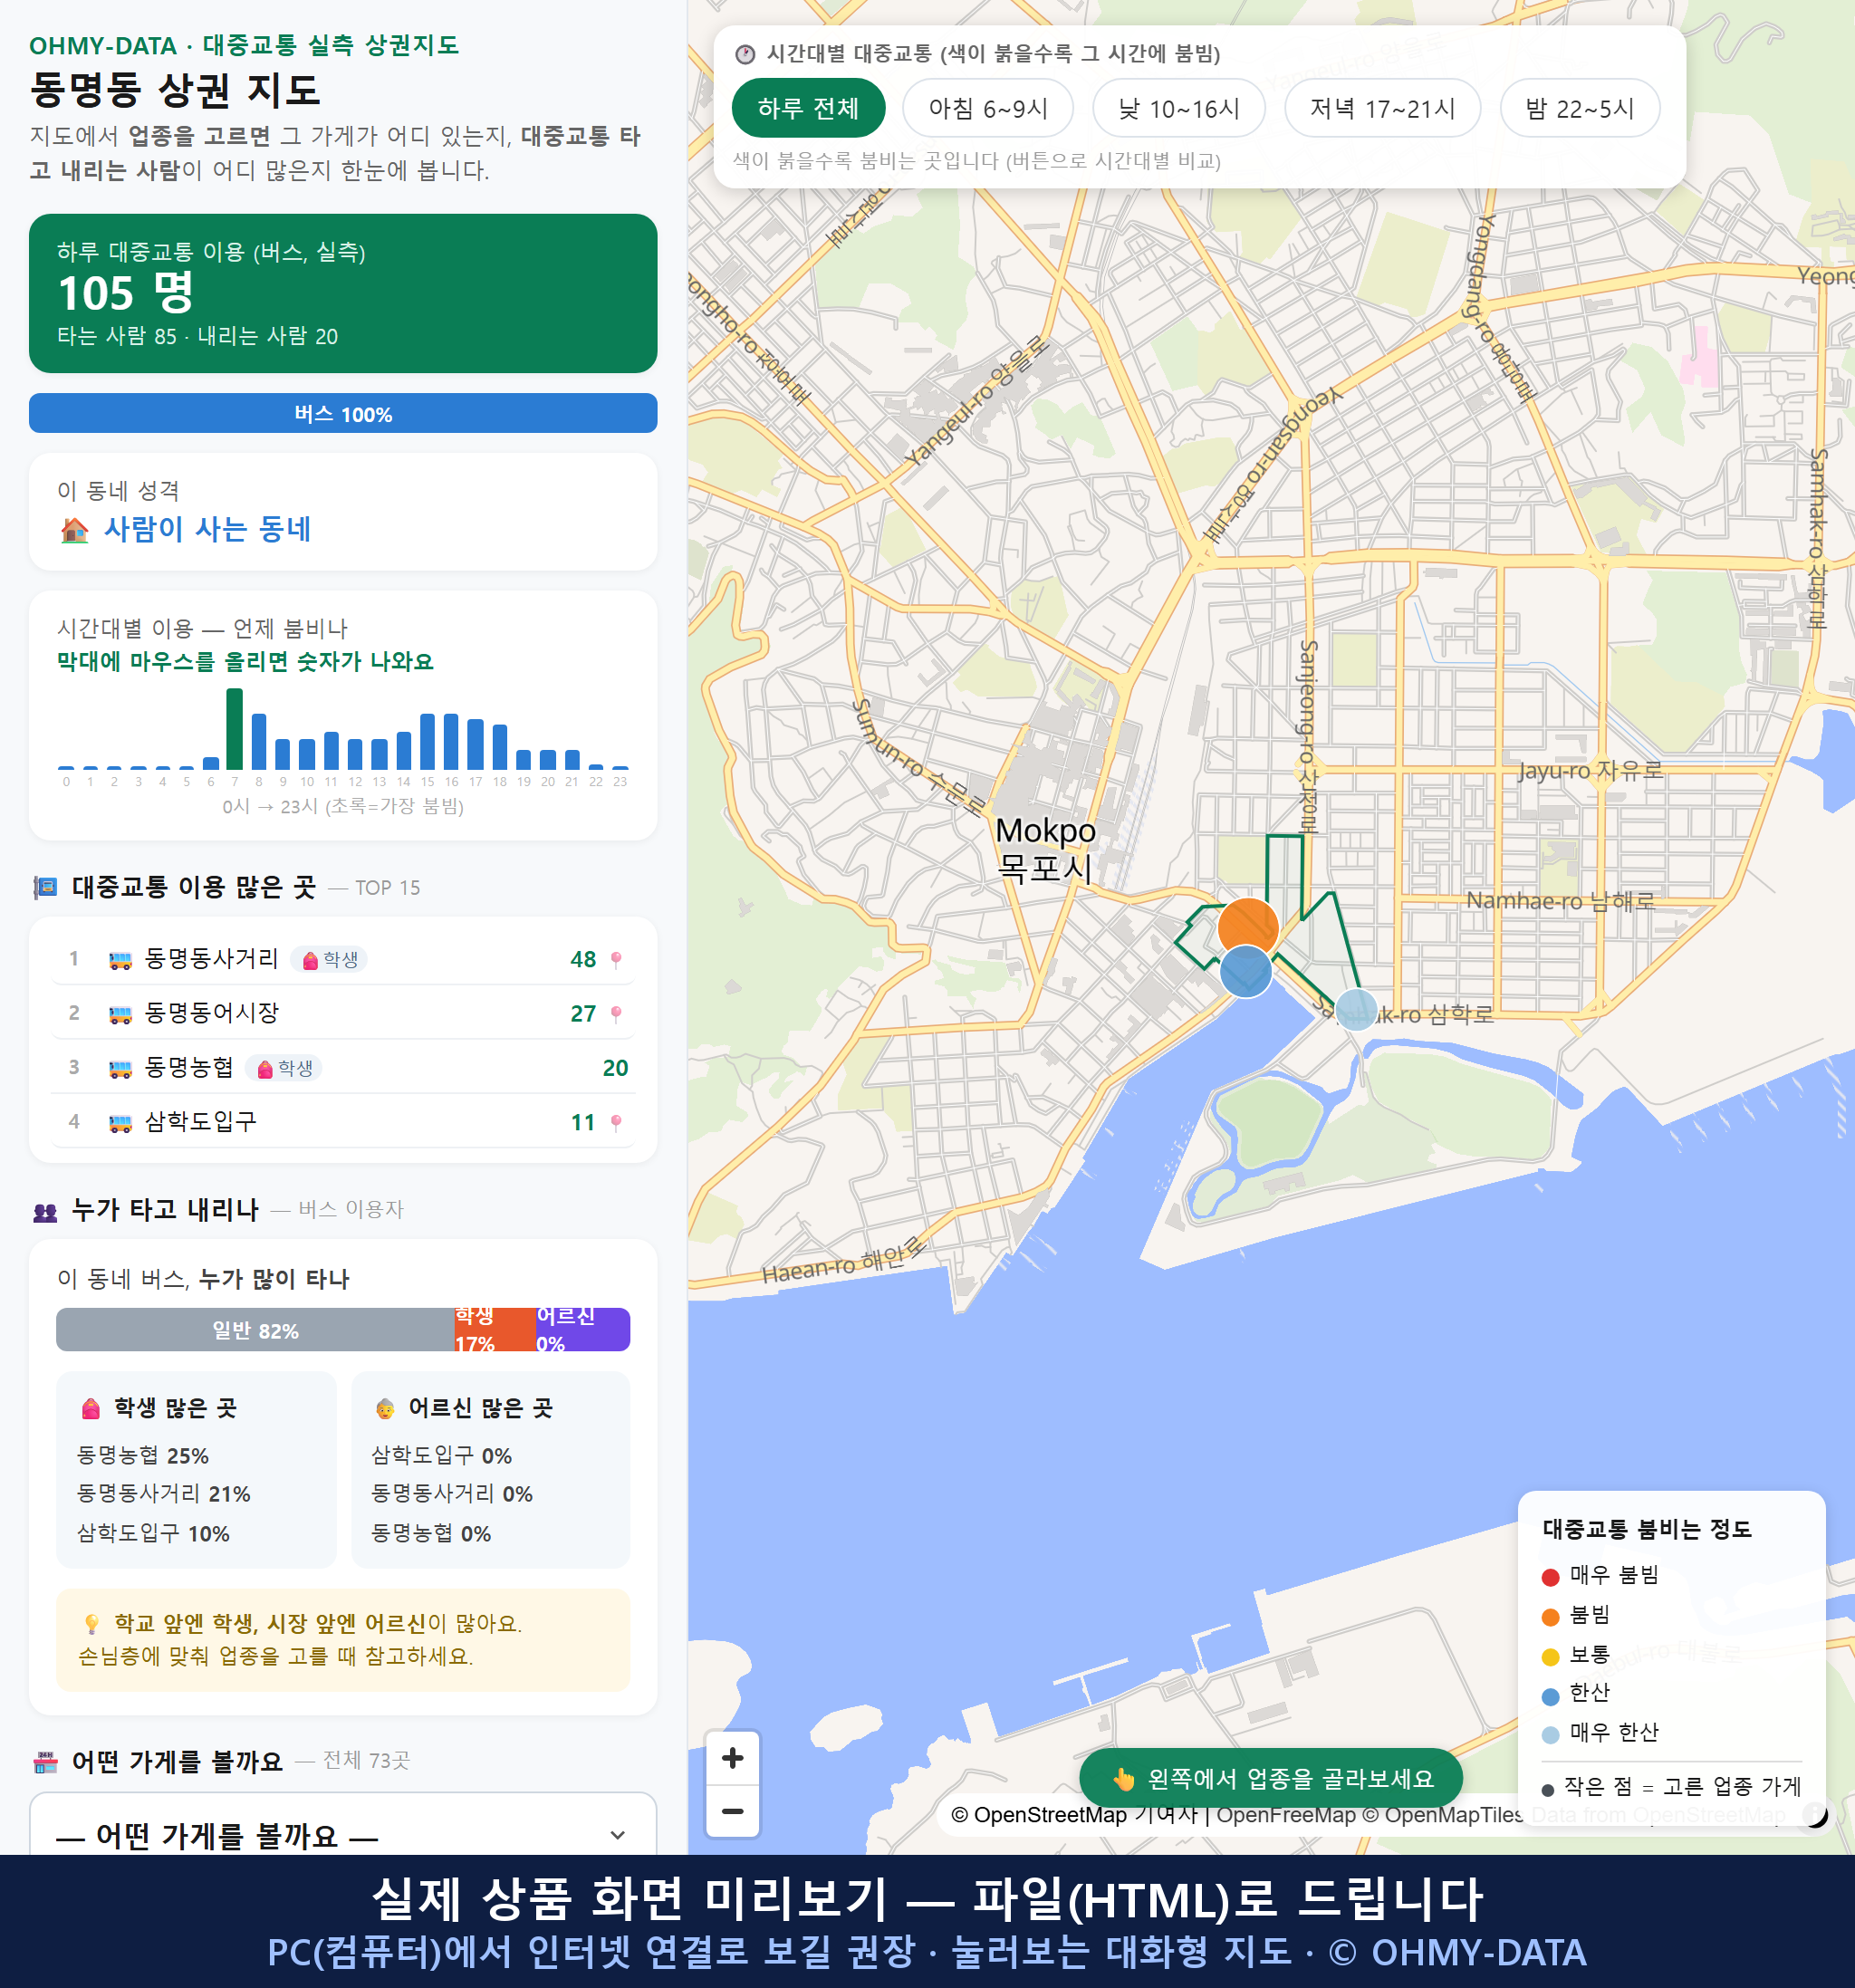Click the count 48 in 동명동사거리 row

click(583, 960)
